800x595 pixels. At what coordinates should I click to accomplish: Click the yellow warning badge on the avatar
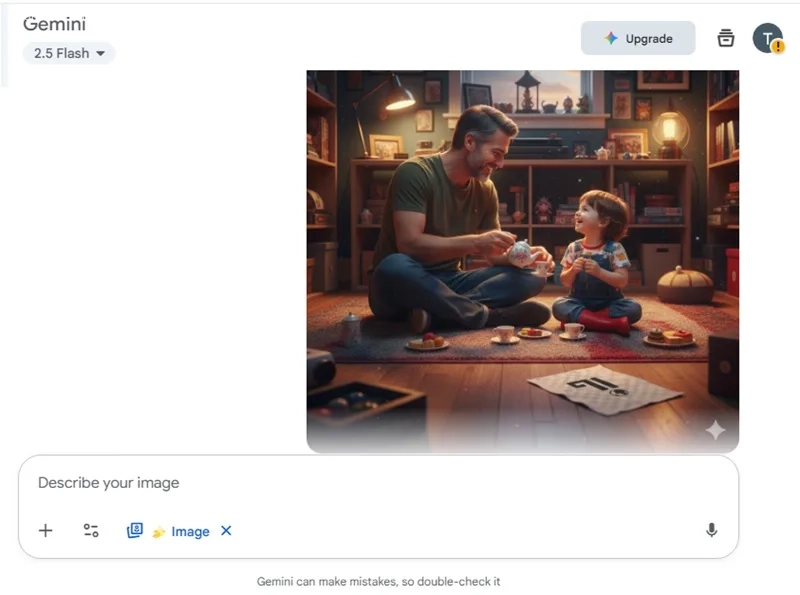point(778,46)
